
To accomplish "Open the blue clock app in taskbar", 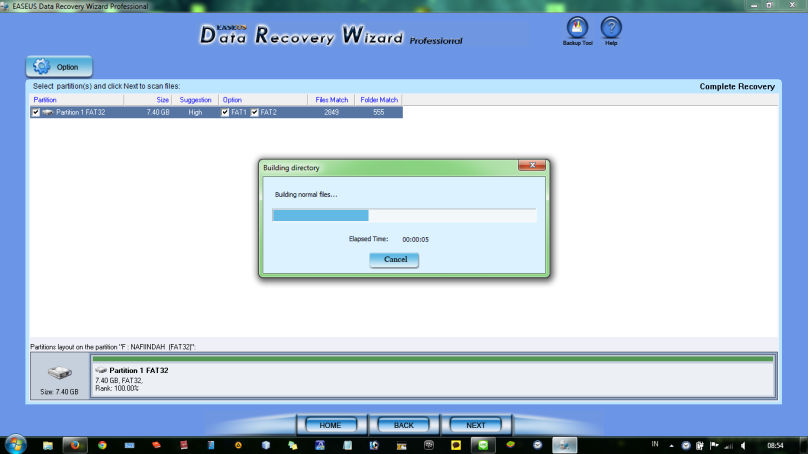I will pos(537,445).
